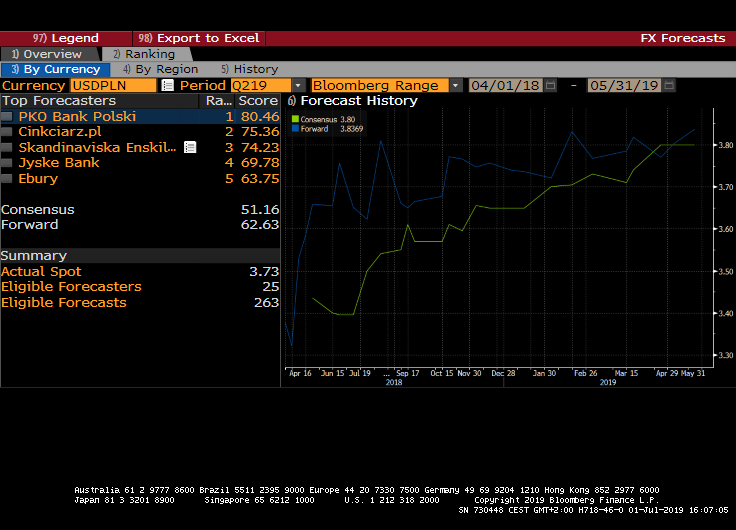The image size is (736, 530).
Task: Toggle checkbox for PKO Bank Polski
Action: click(x=7, y=117)
